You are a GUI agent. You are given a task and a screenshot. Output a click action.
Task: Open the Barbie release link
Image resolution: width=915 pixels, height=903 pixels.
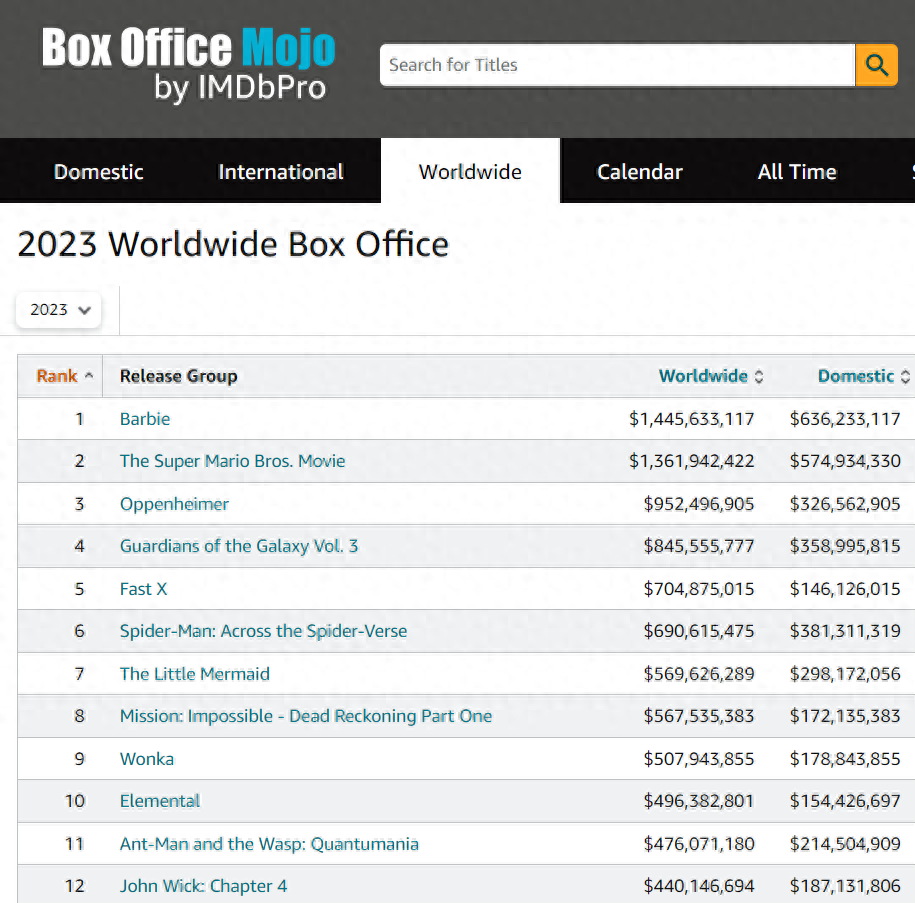[145, 419]
